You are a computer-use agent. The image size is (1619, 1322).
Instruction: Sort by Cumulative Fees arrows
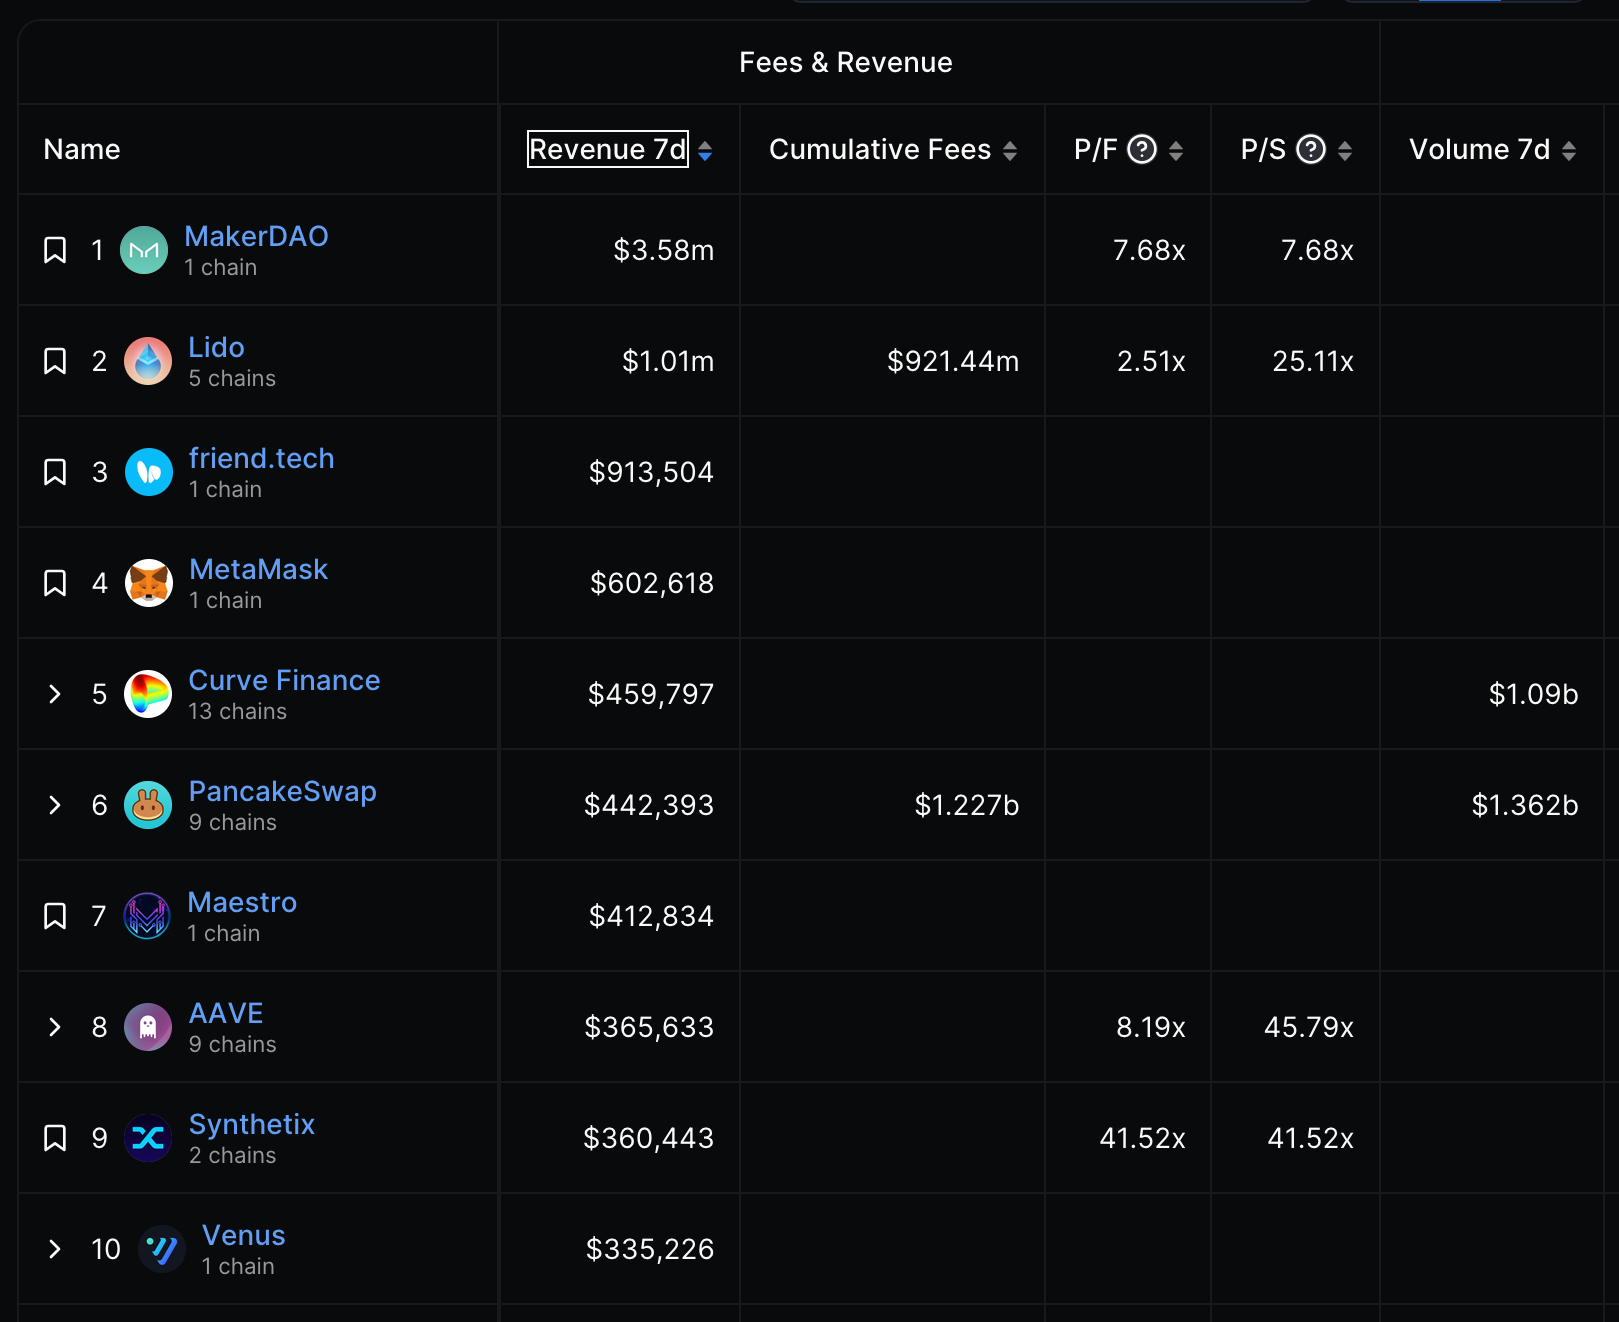[x=1010, y=151]
